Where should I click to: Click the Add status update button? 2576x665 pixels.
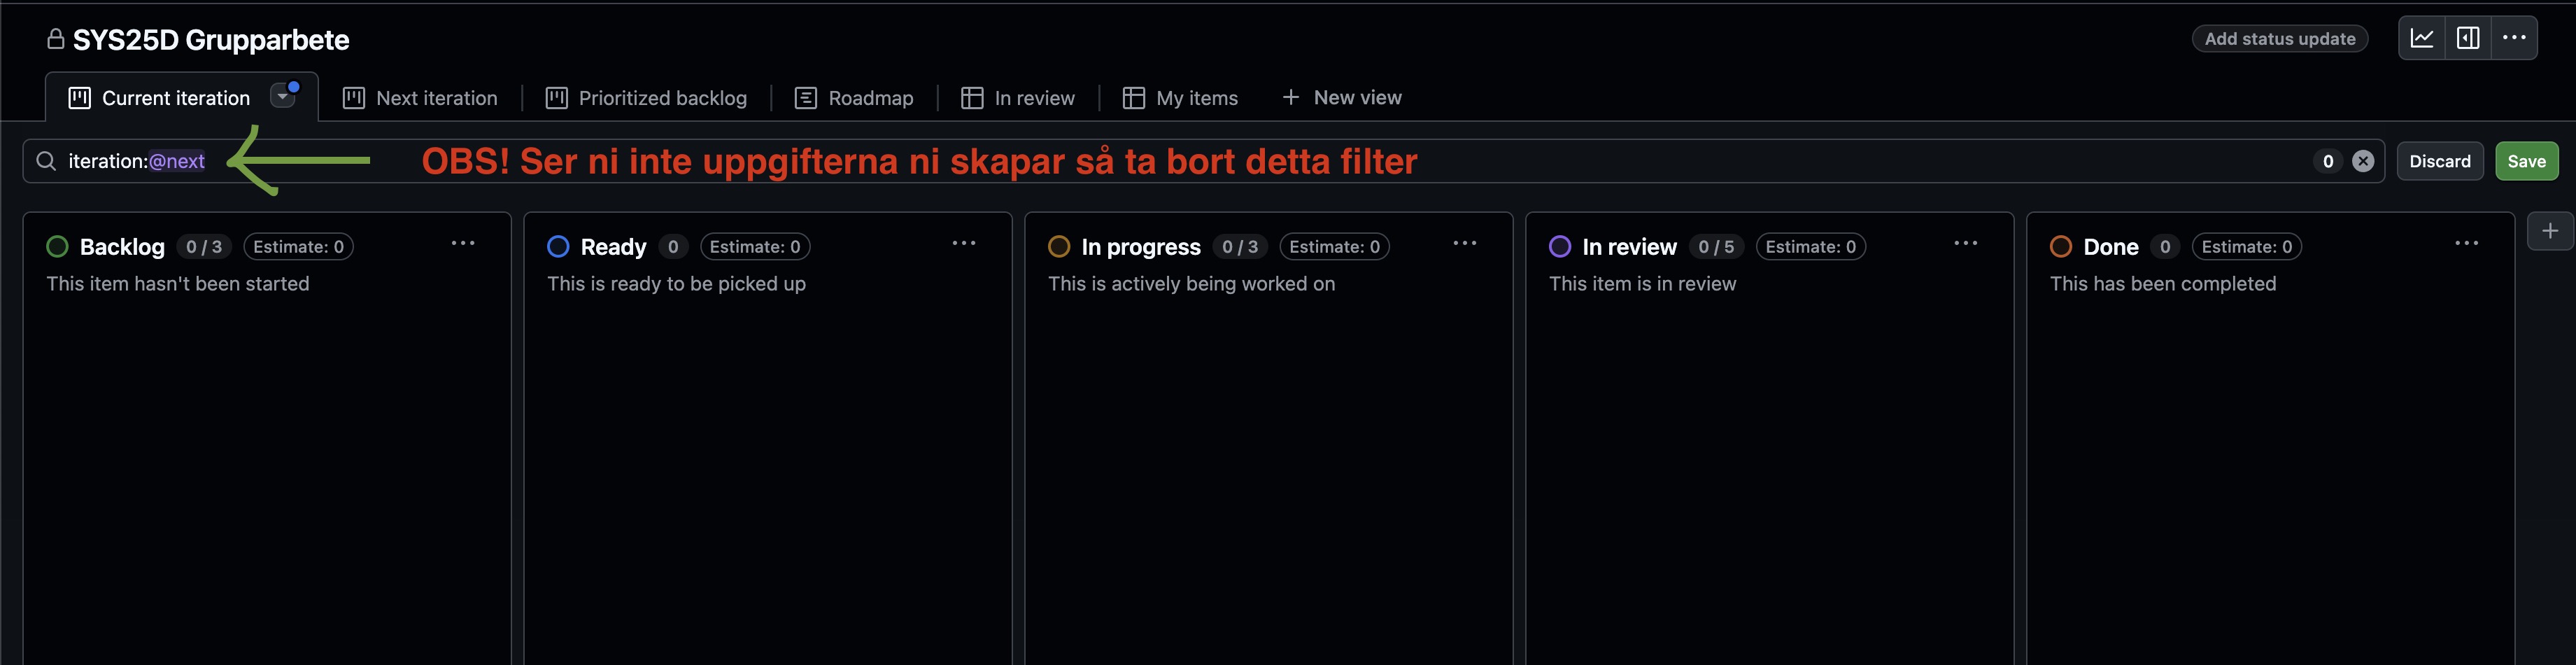[2280, 38]
